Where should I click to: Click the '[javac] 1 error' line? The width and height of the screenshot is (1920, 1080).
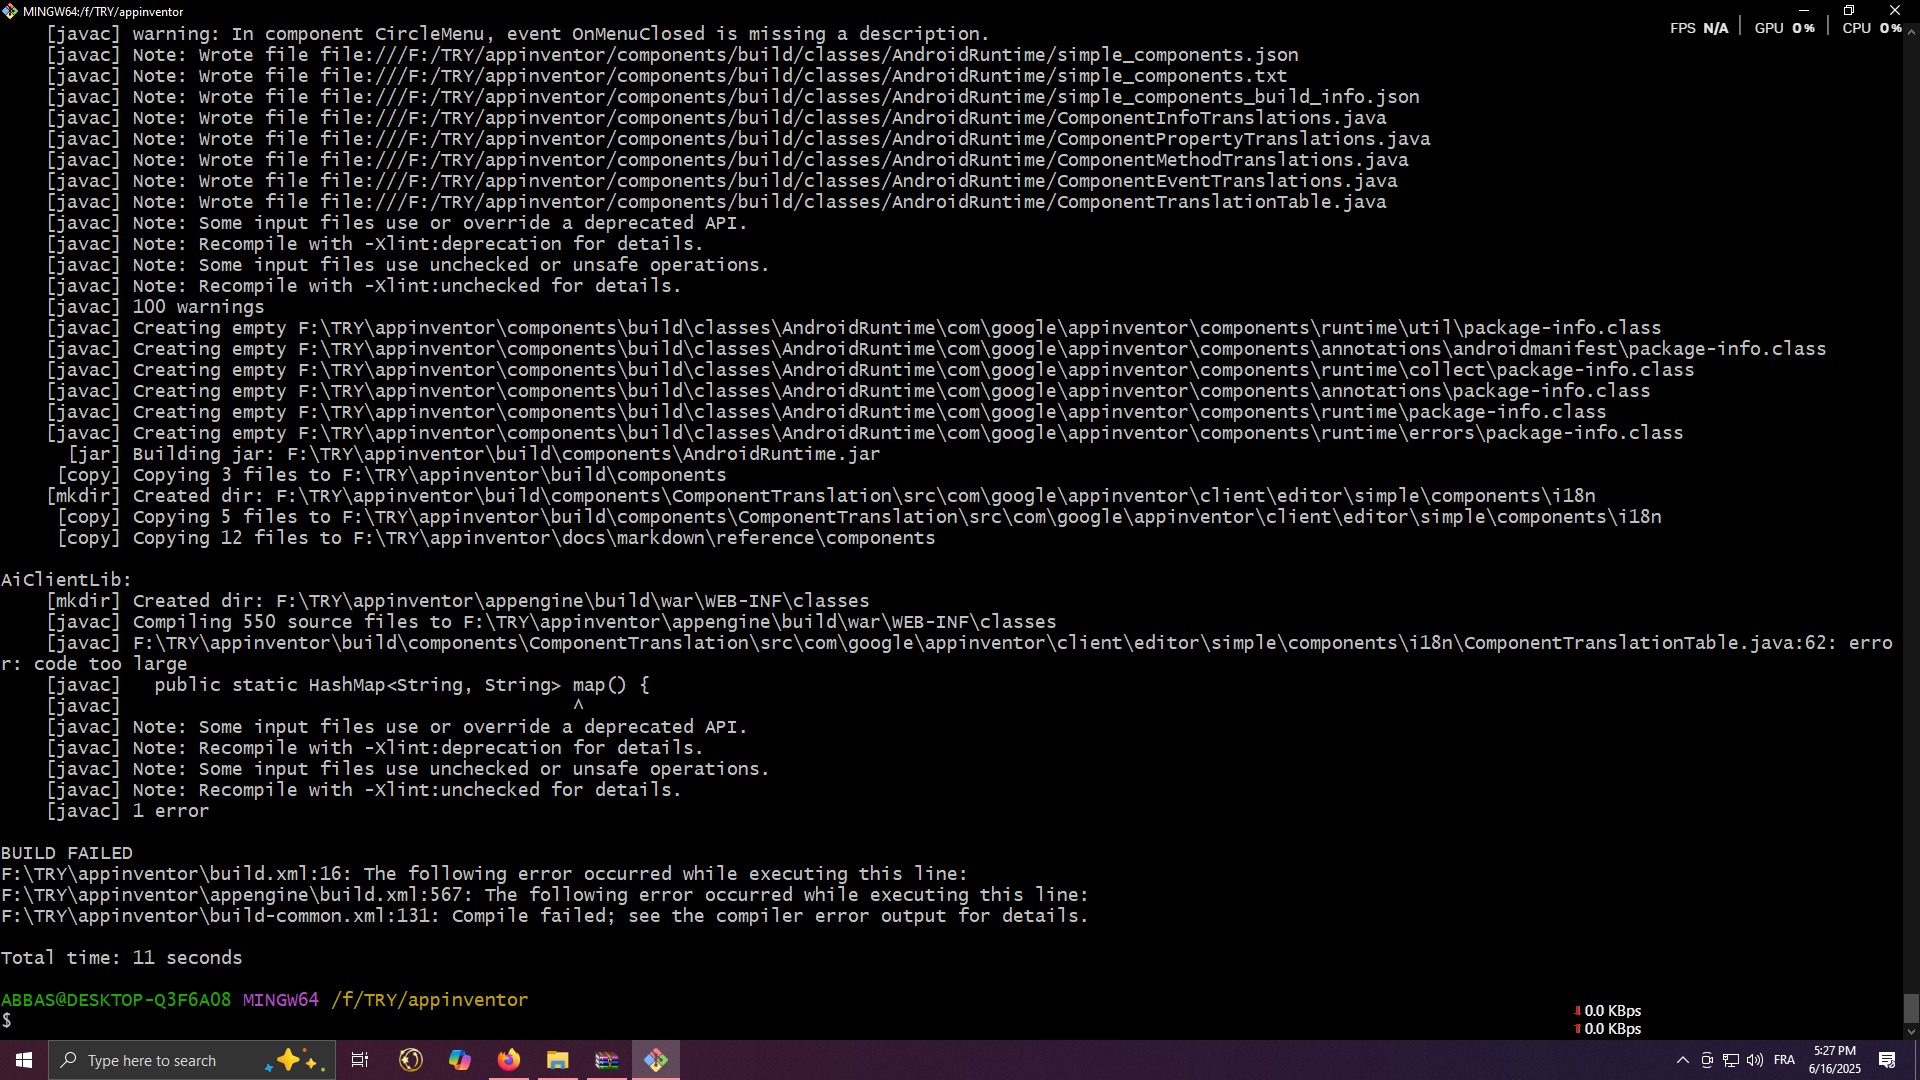[128, 811]
